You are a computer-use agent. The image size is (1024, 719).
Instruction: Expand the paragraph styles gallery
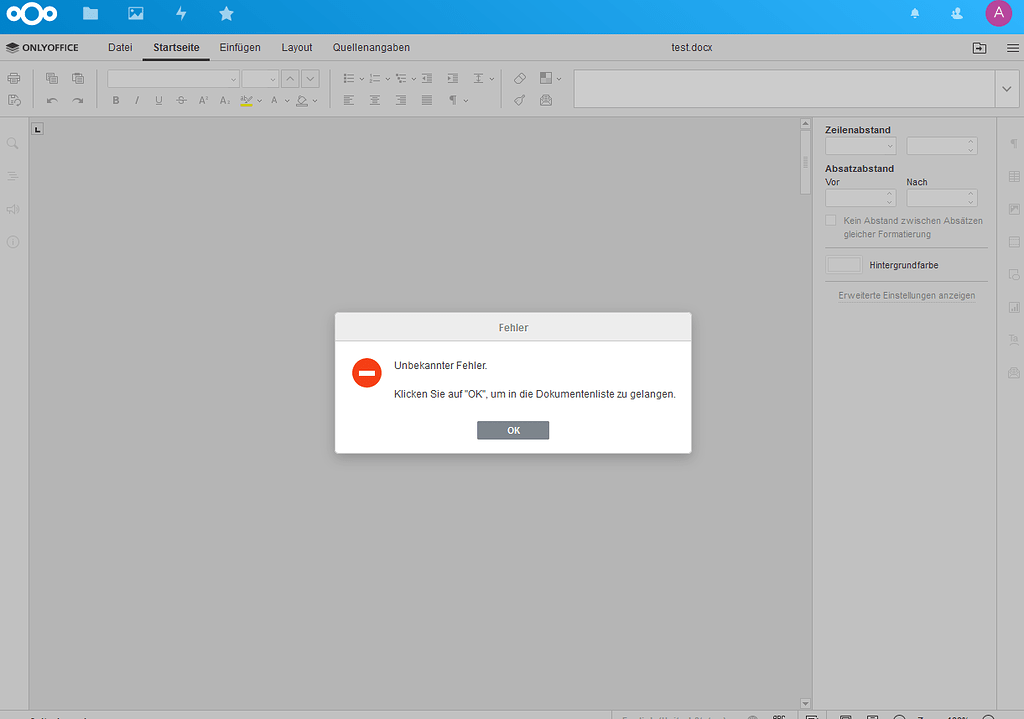coord(1006,89)
